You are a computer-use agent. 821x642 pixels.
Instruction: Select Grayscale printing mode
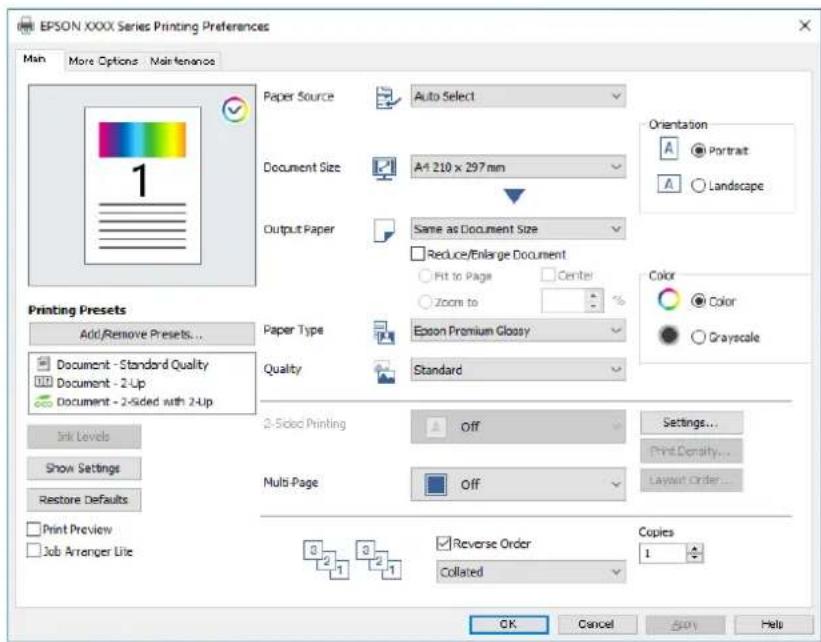coord(698,337)
